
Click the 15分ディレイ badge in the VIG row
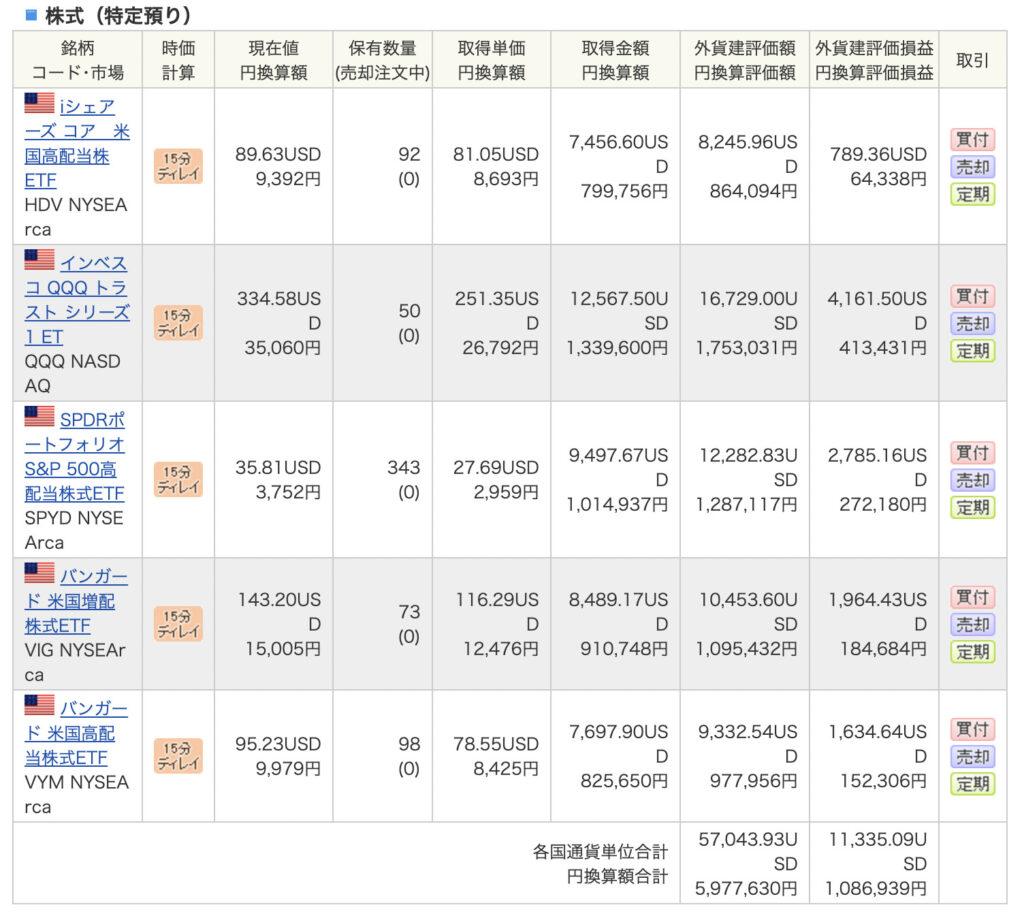(x=178, y=624)
